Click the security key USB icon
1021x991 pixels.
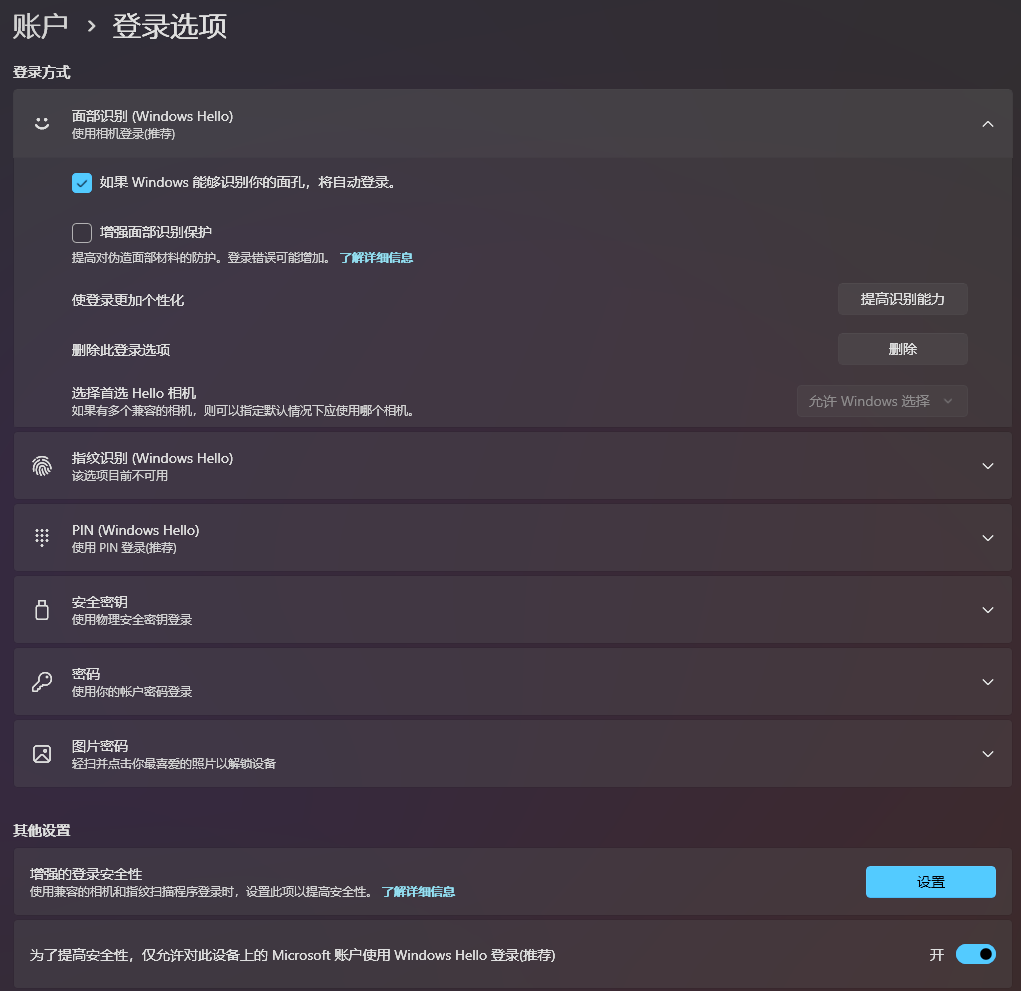[x=42, y=610]
